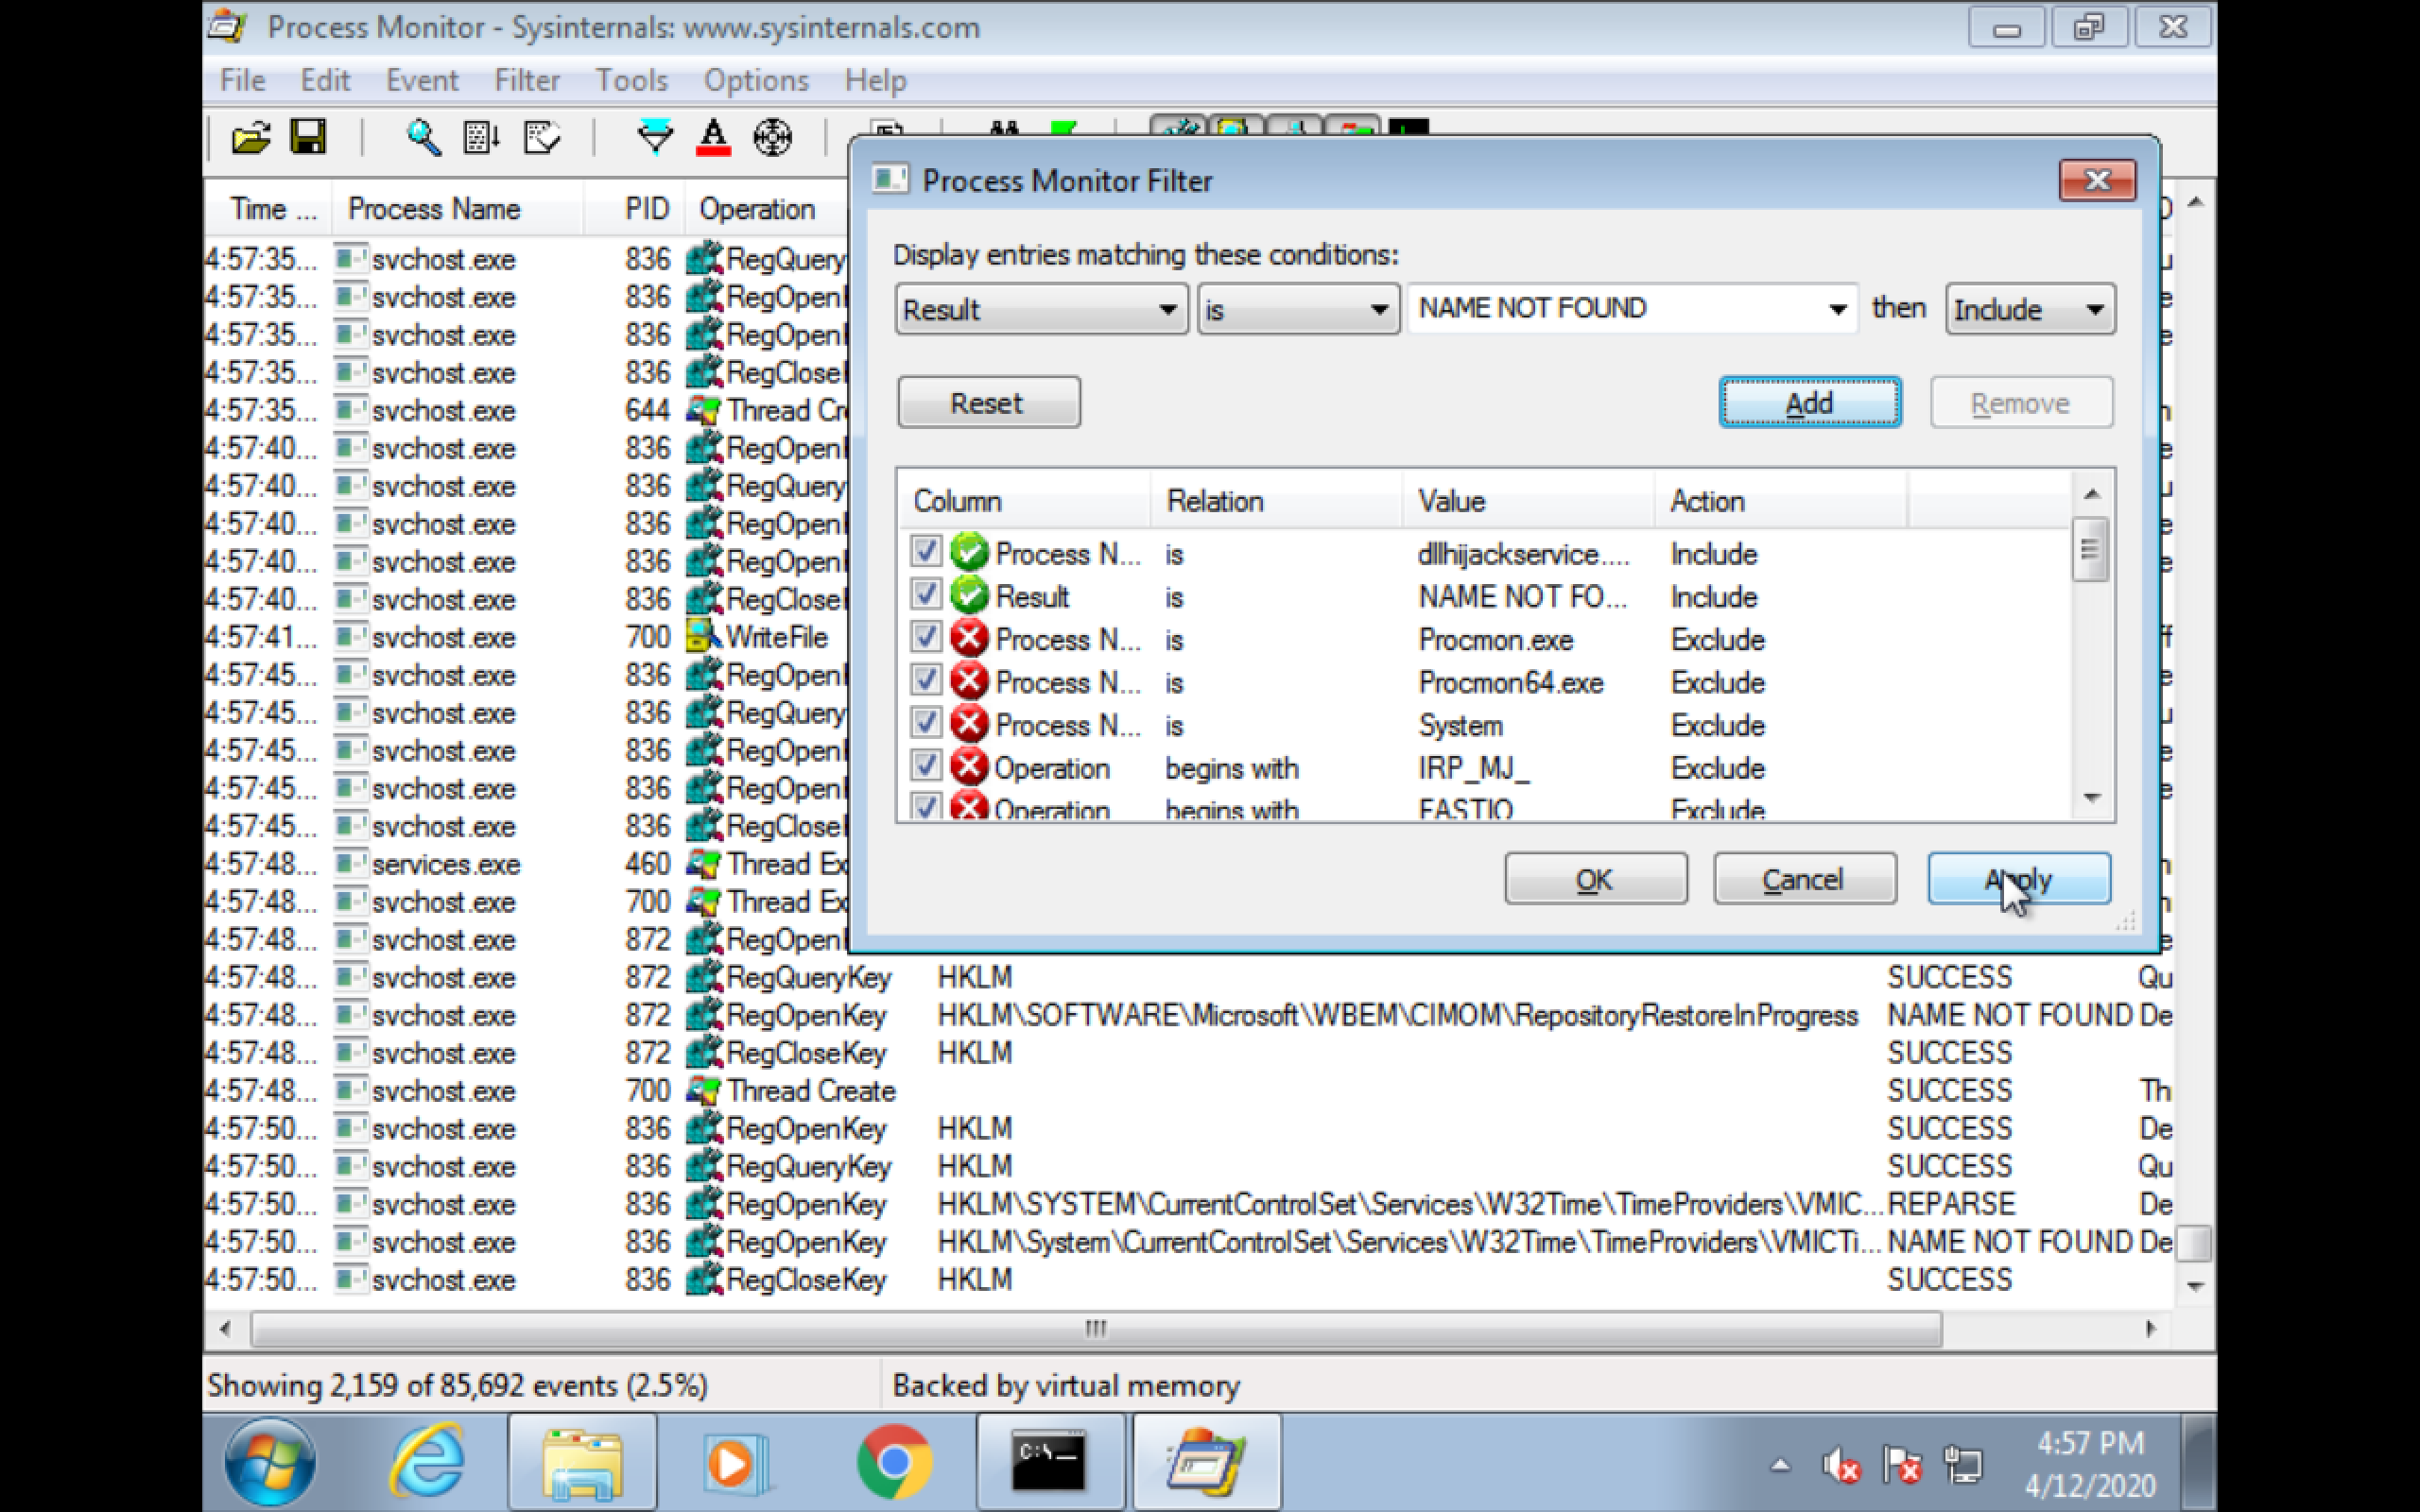Toggle the Procmon64.exe Exclude filter checkbox
Viewport: 2420px width, 1512px height.
point(926,680)
